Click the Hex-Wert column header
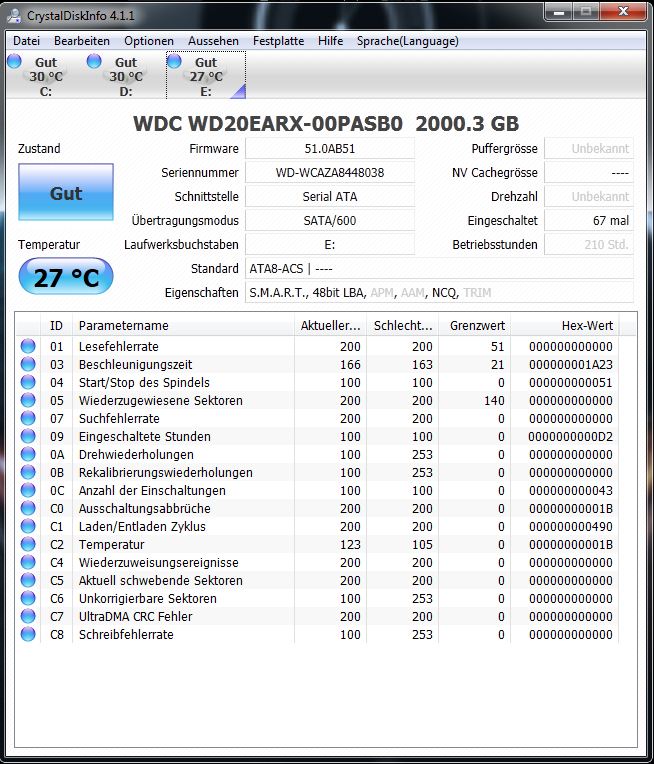 coord(565,325)
